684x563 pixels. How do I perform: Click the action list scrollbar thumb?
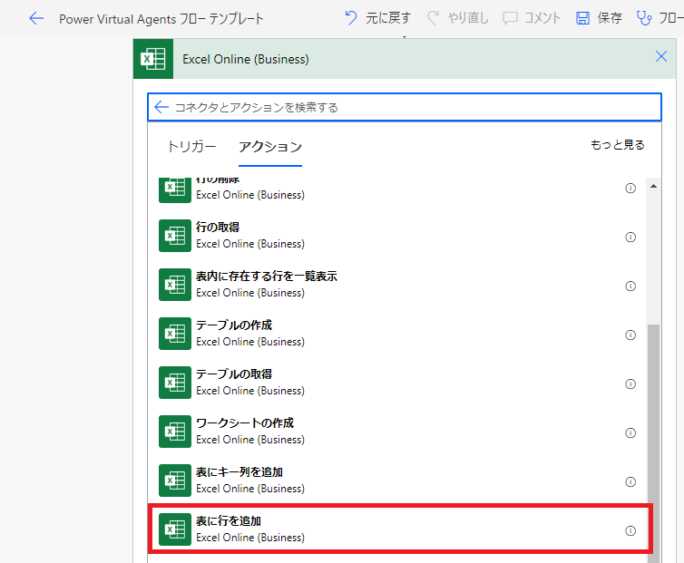653,443
